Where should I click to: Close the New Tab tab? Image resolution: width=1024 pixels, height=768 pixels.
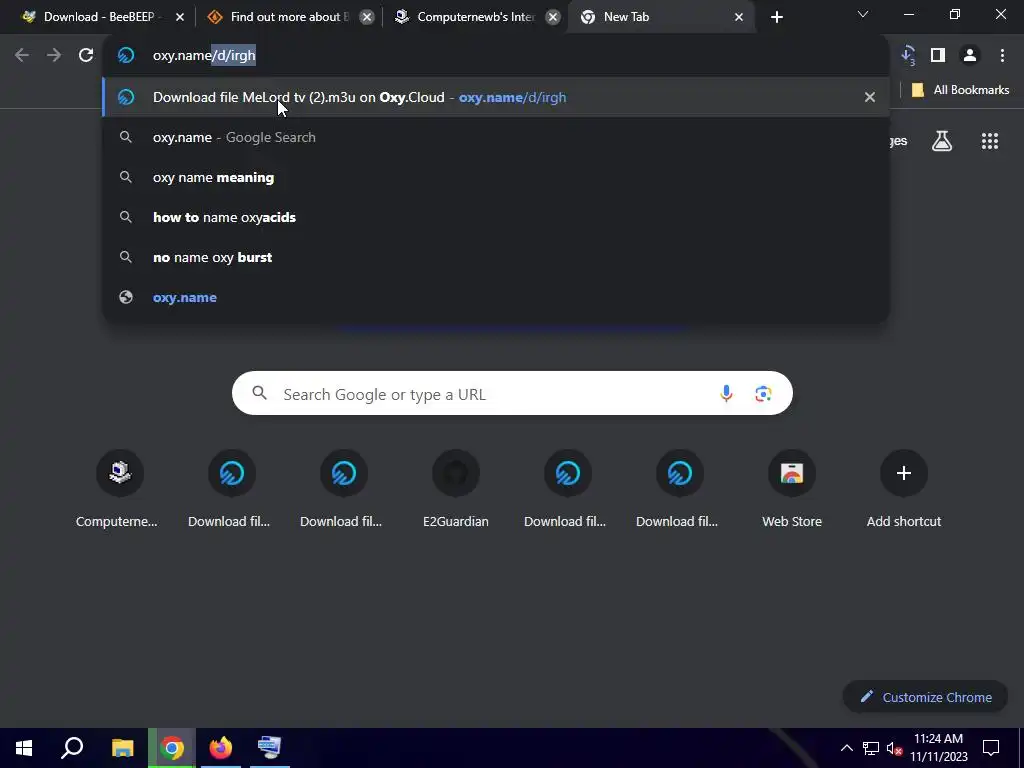[739, 17]
